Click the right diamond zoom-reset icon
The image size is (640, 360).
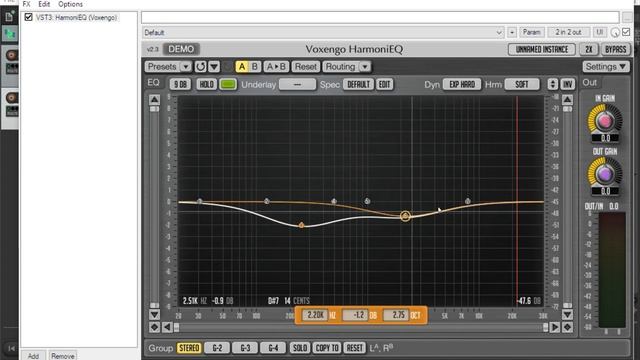pos(567,327)
